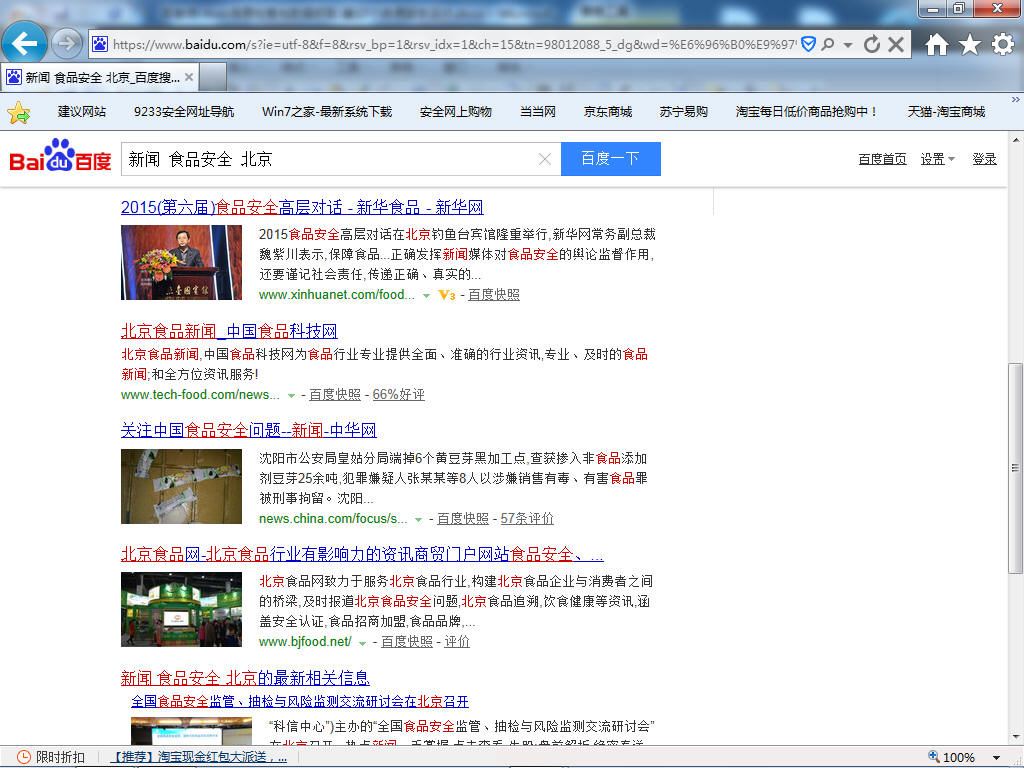Expand bookmarks bar overflow chevron
1024x768 pixels.
(x=1016, y=100)
